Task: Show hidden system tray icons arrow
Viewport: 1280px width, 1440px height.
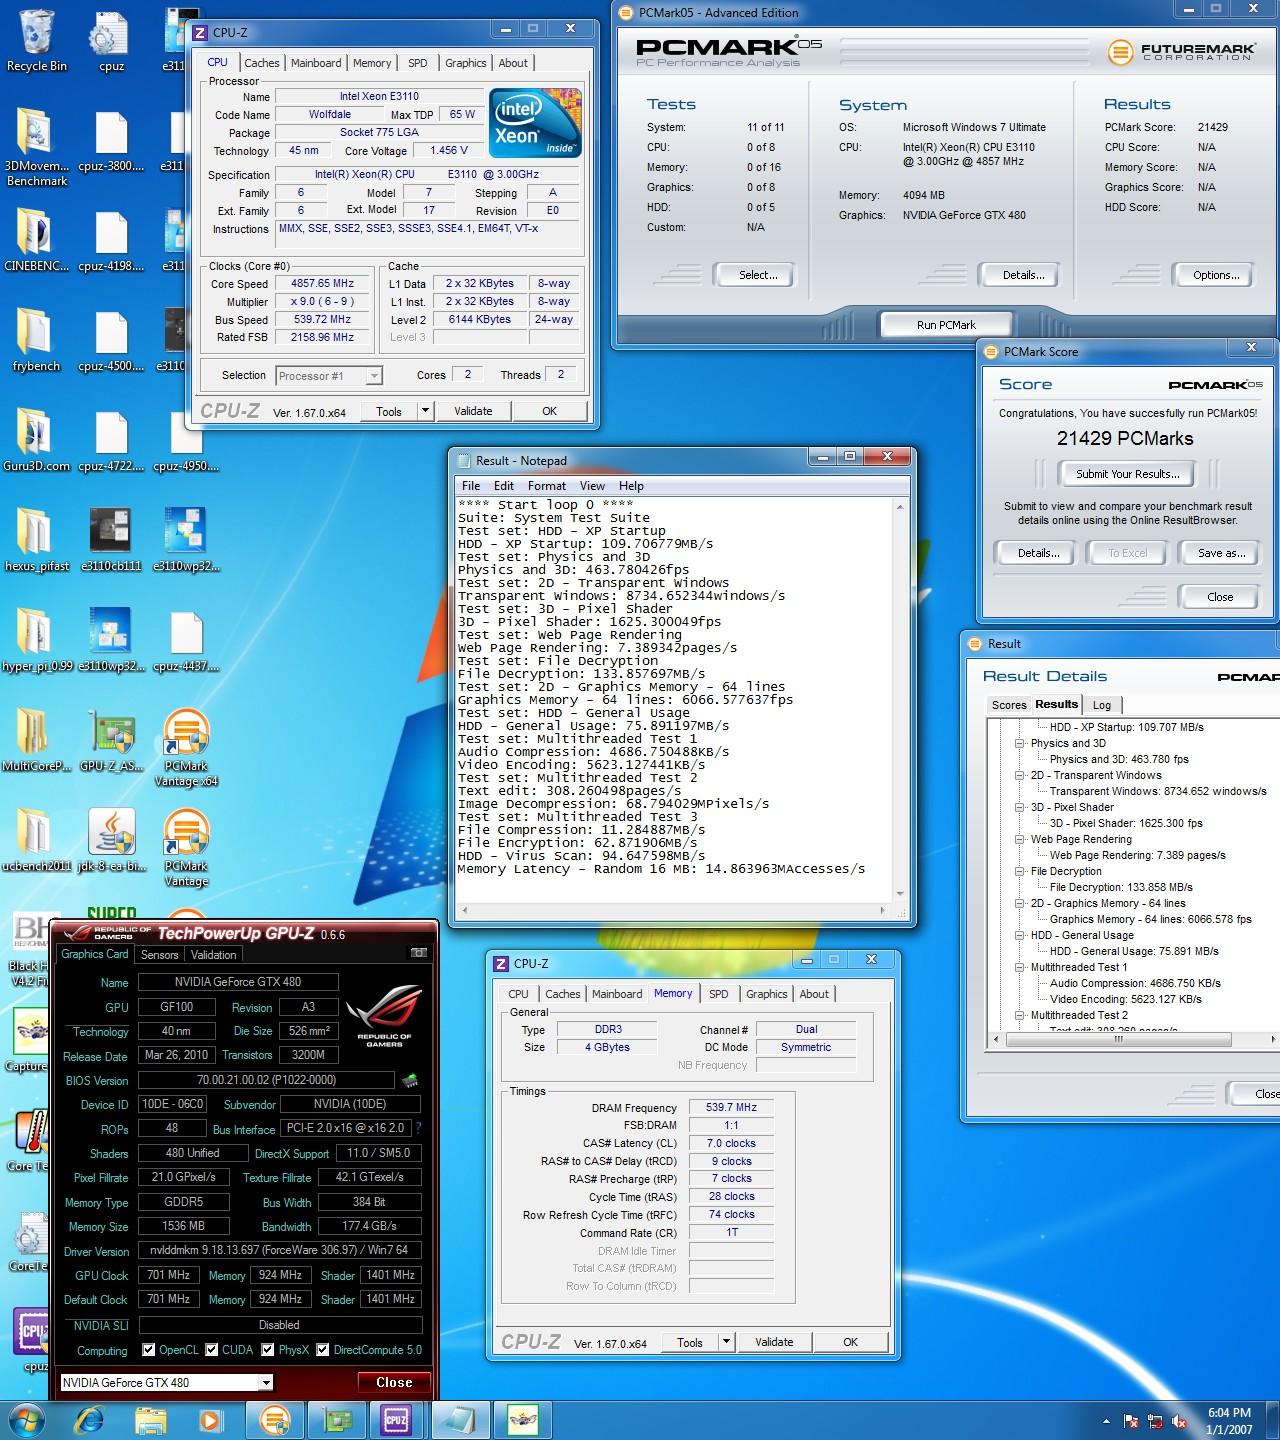Action: click(1106, 1421)
